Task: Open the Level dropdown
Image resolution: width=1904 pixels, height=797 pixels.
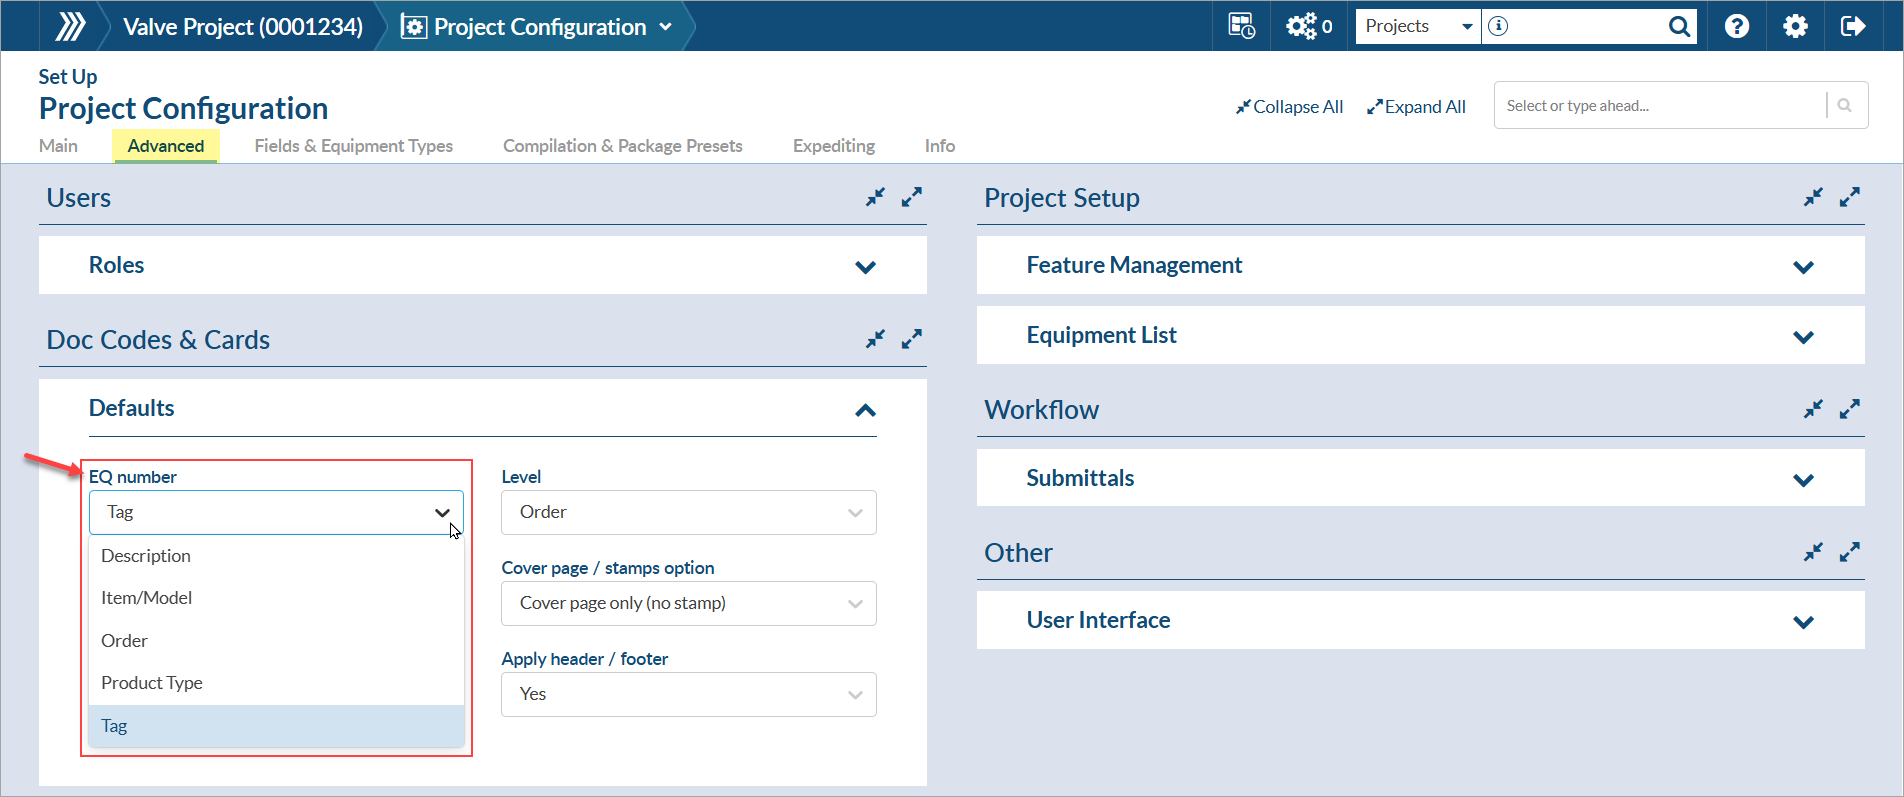Action: point(688,512)
